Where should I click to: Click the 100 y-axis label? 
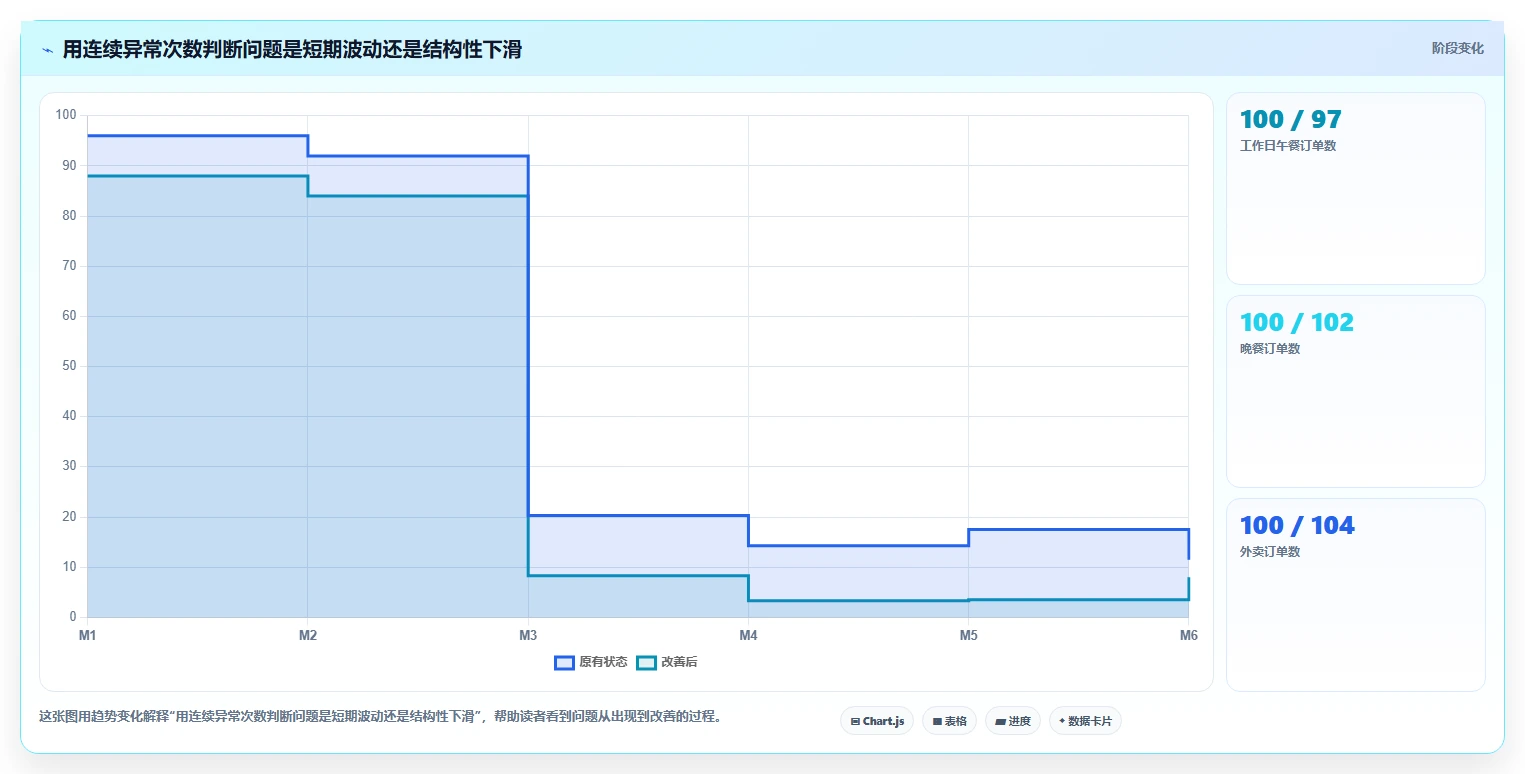click(66, 115)
